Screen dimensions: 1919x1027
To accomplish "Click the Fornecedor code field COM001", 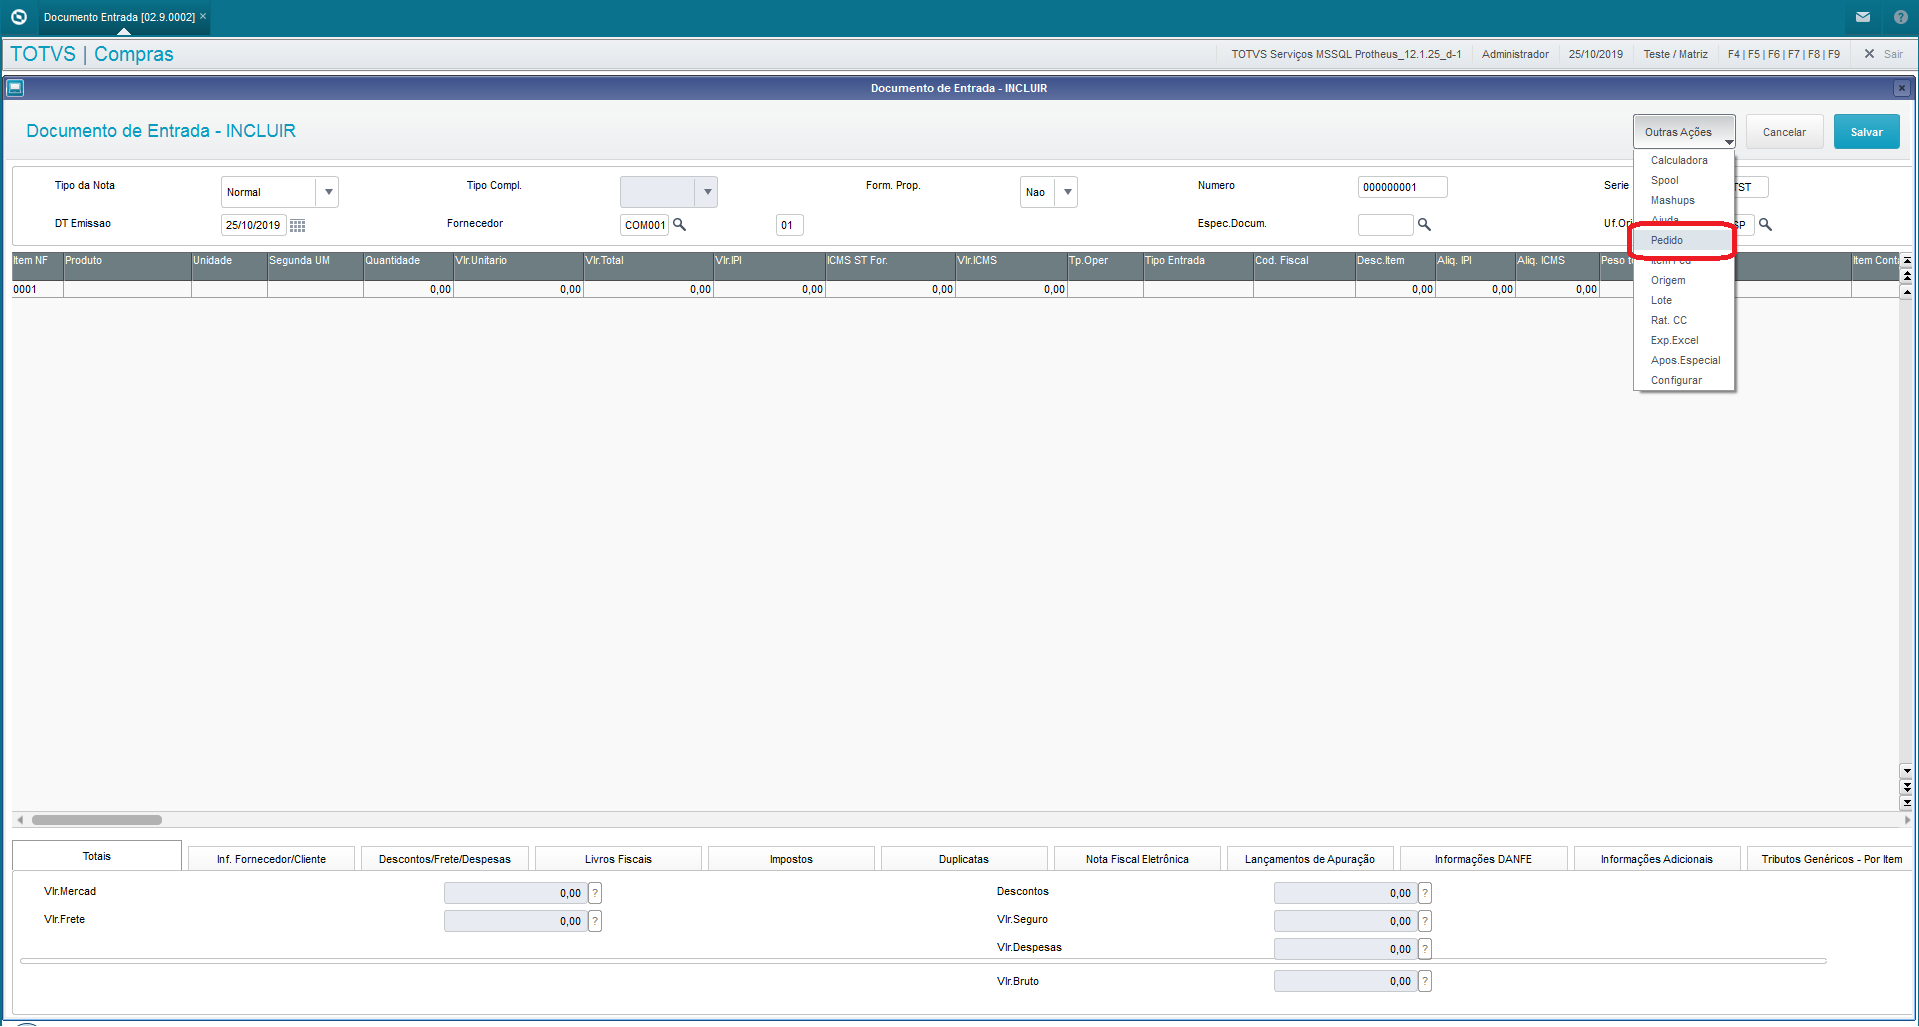I will tap(644, 225).
